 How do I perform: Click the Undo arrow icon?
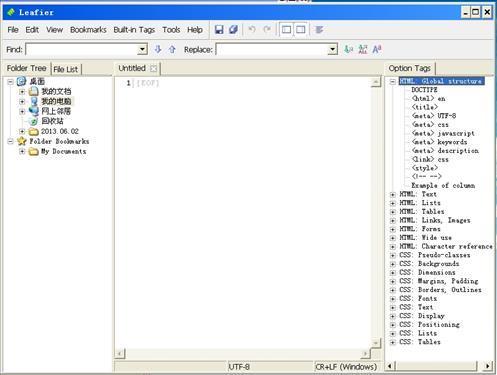click(252, 30)
